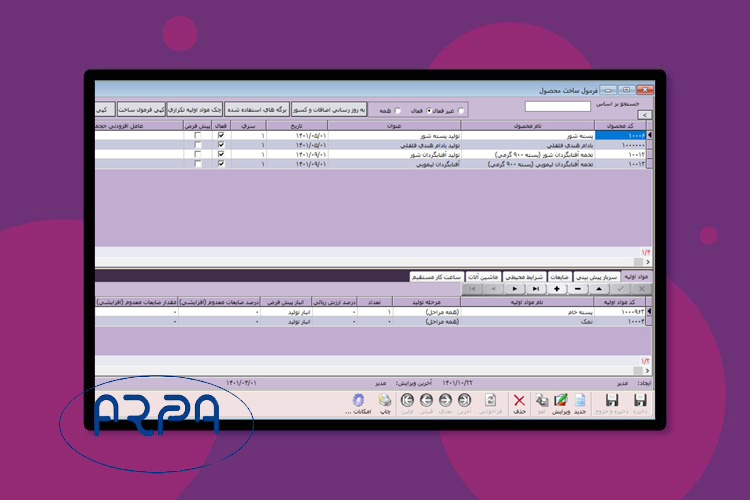Open the 'ضایعات' tab
The image size is (750, 500).
pos(560,277)
